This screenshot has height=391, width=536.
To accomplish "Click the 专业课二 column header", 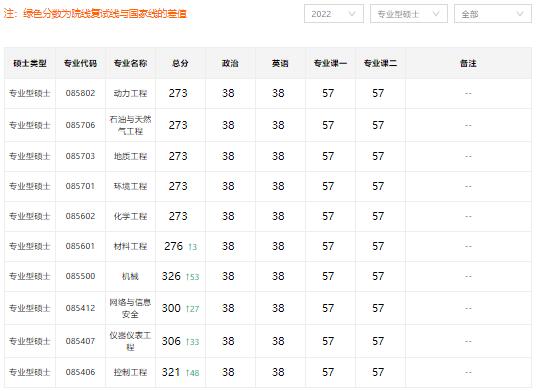I will [380, 64].
